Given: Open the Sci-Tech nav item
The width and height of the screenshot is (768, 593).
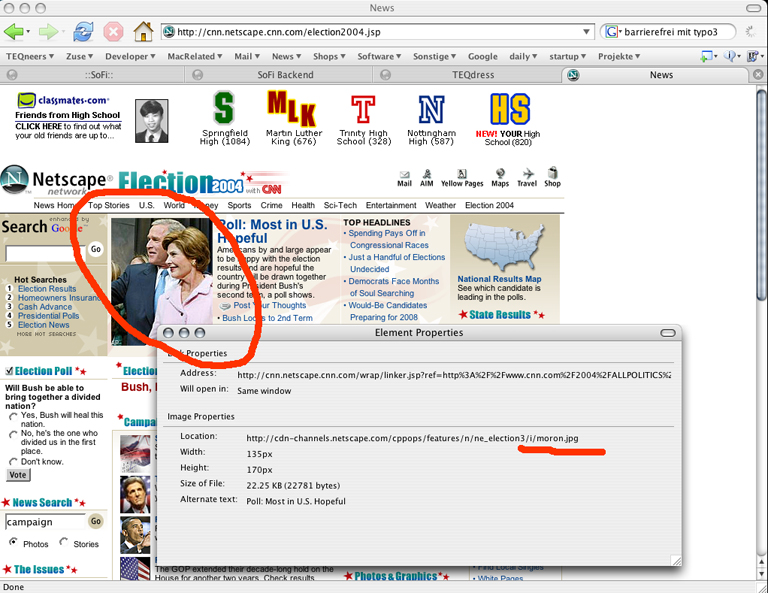Looking at the screenshot, I should 340,205.
